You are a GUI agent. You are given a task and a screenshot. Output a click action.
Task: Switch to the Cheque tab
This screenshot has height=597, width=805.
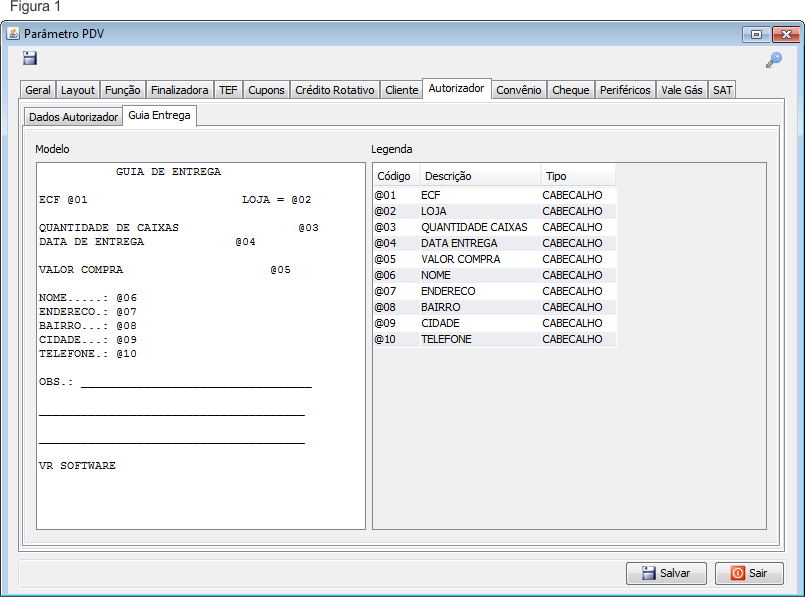point(570,90)
